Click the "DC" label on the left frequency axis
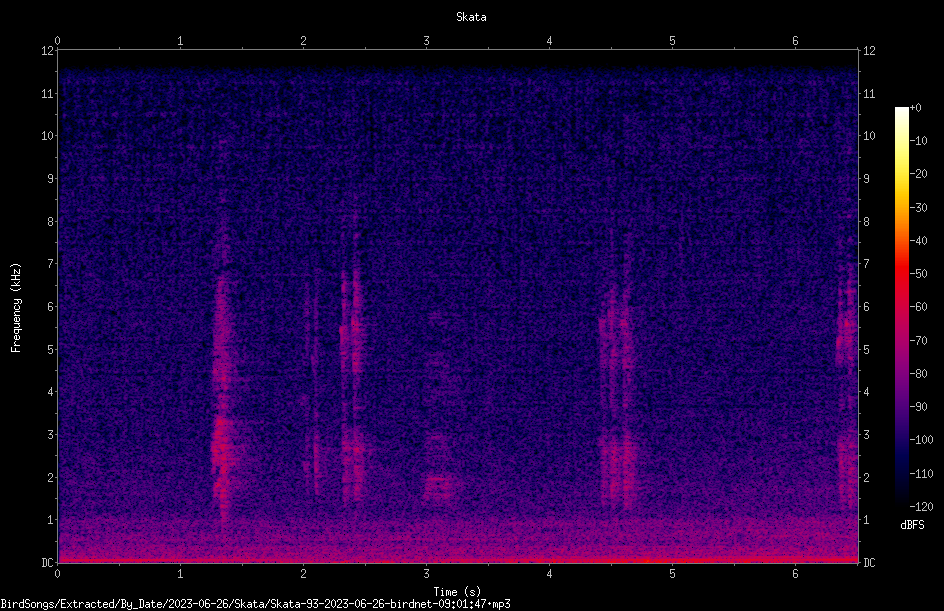This screenshot has width=944, height=611. point(47,563)
